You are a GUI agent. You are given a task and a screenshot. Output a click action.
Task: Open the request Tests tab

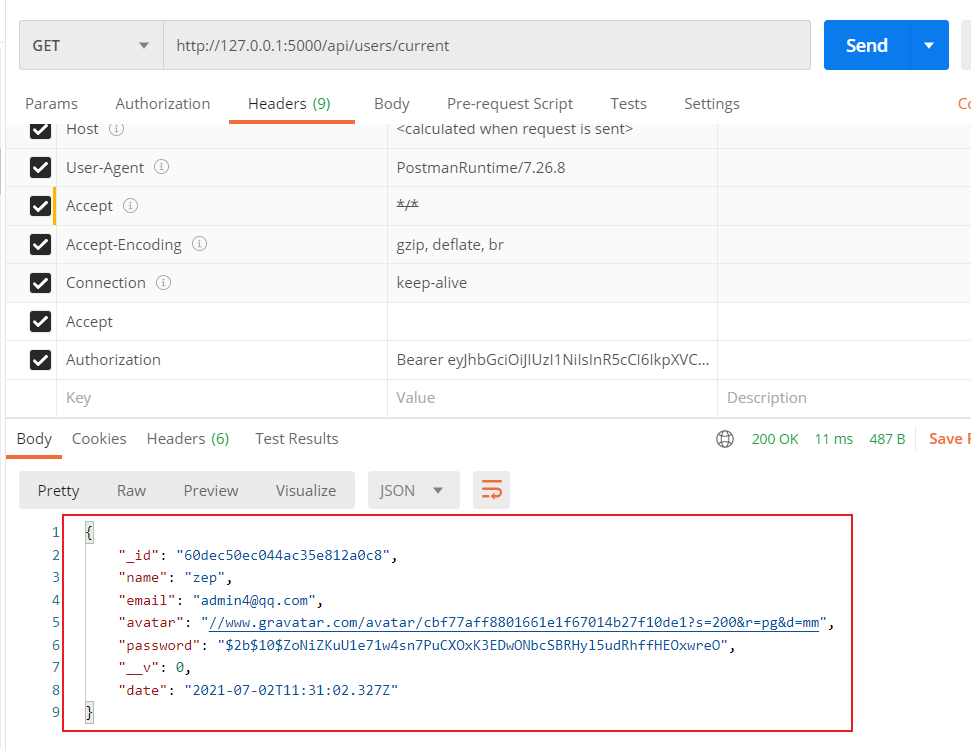tap(628, 103)
